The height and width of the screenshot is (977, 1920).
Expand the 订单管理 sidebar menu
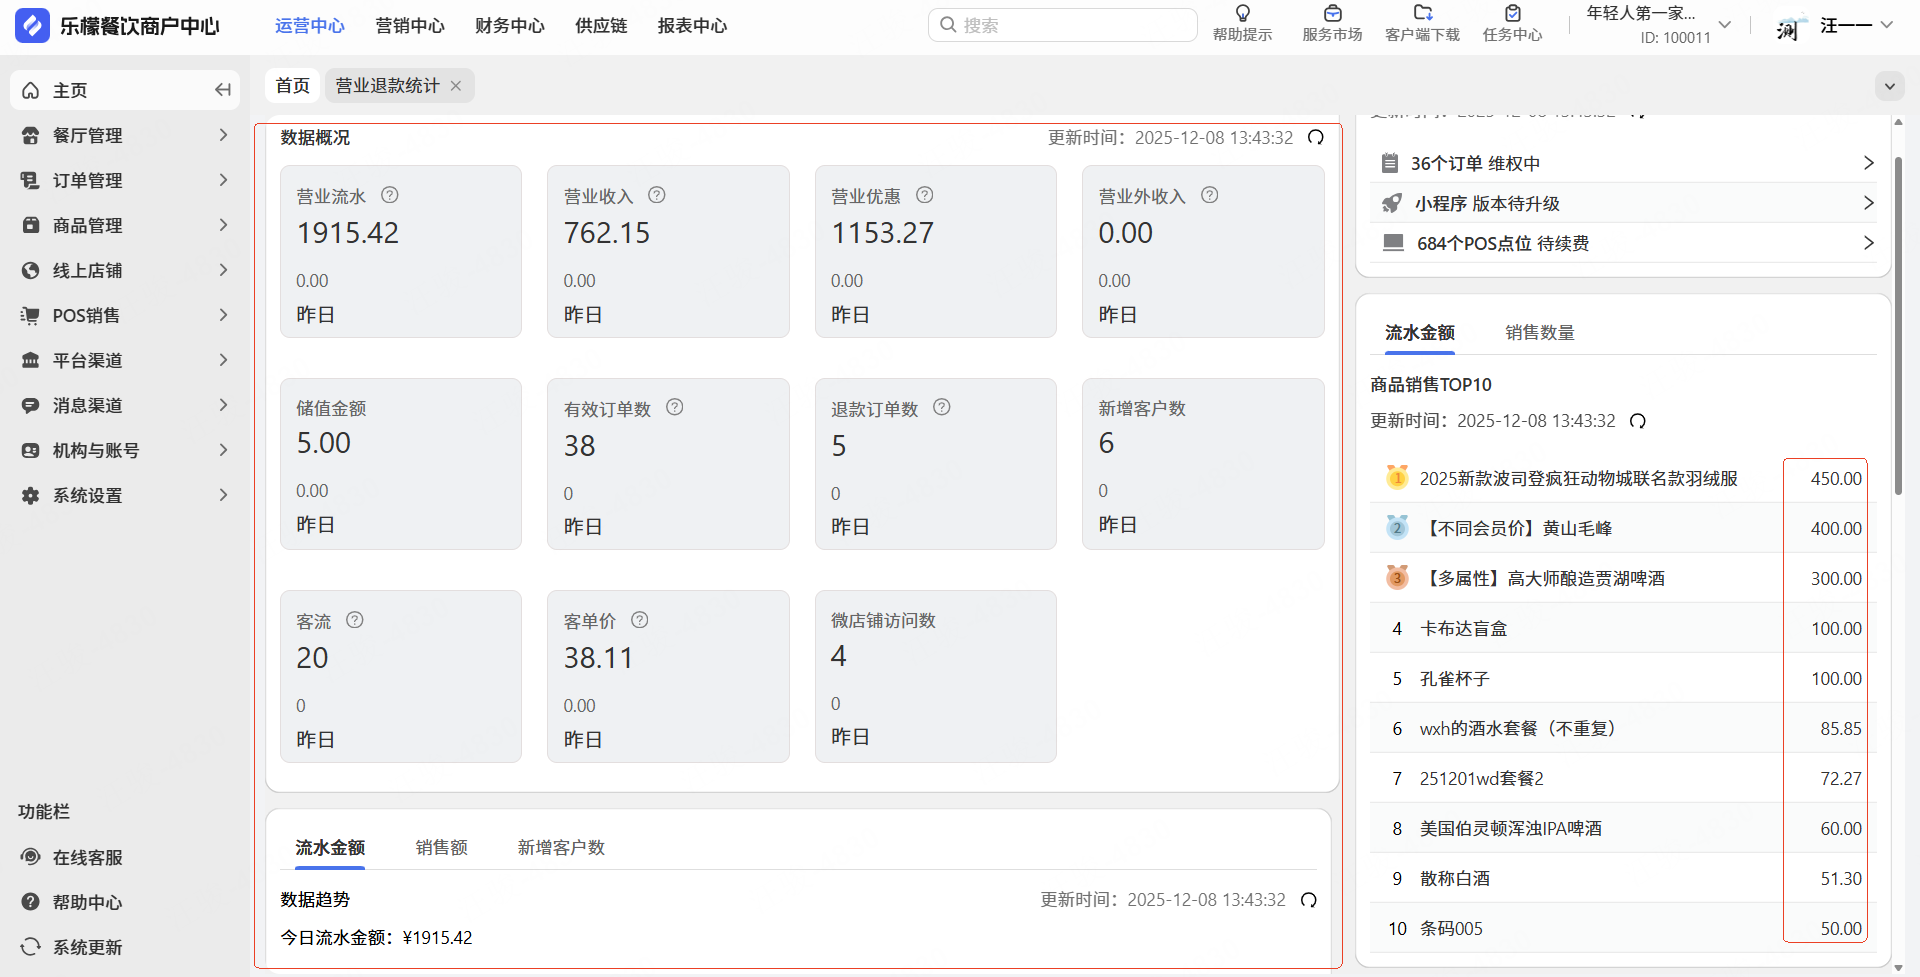pos(125,180)
